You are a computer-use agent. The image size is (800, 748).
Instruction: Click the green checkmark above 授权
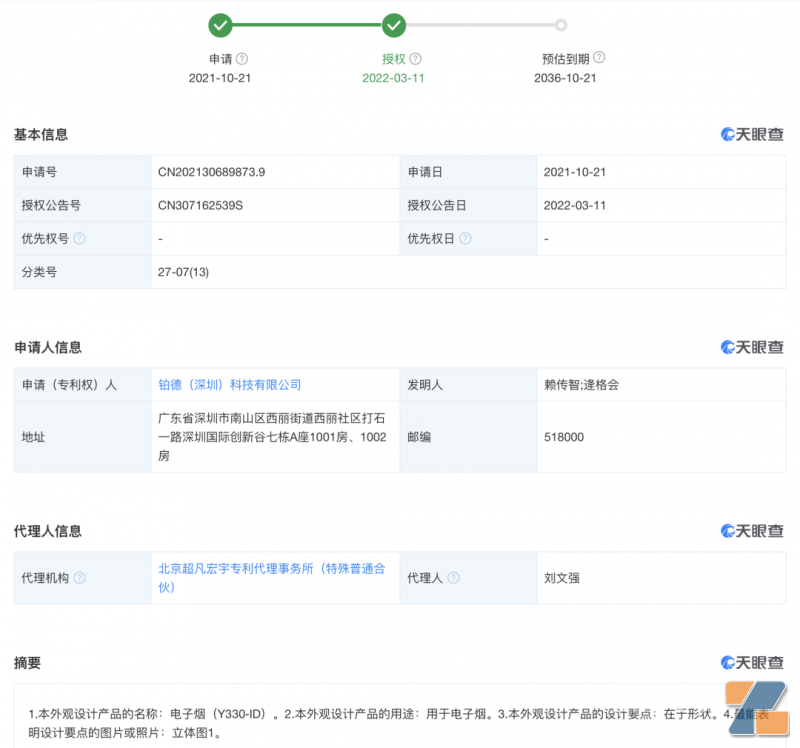tap(394, 25)
